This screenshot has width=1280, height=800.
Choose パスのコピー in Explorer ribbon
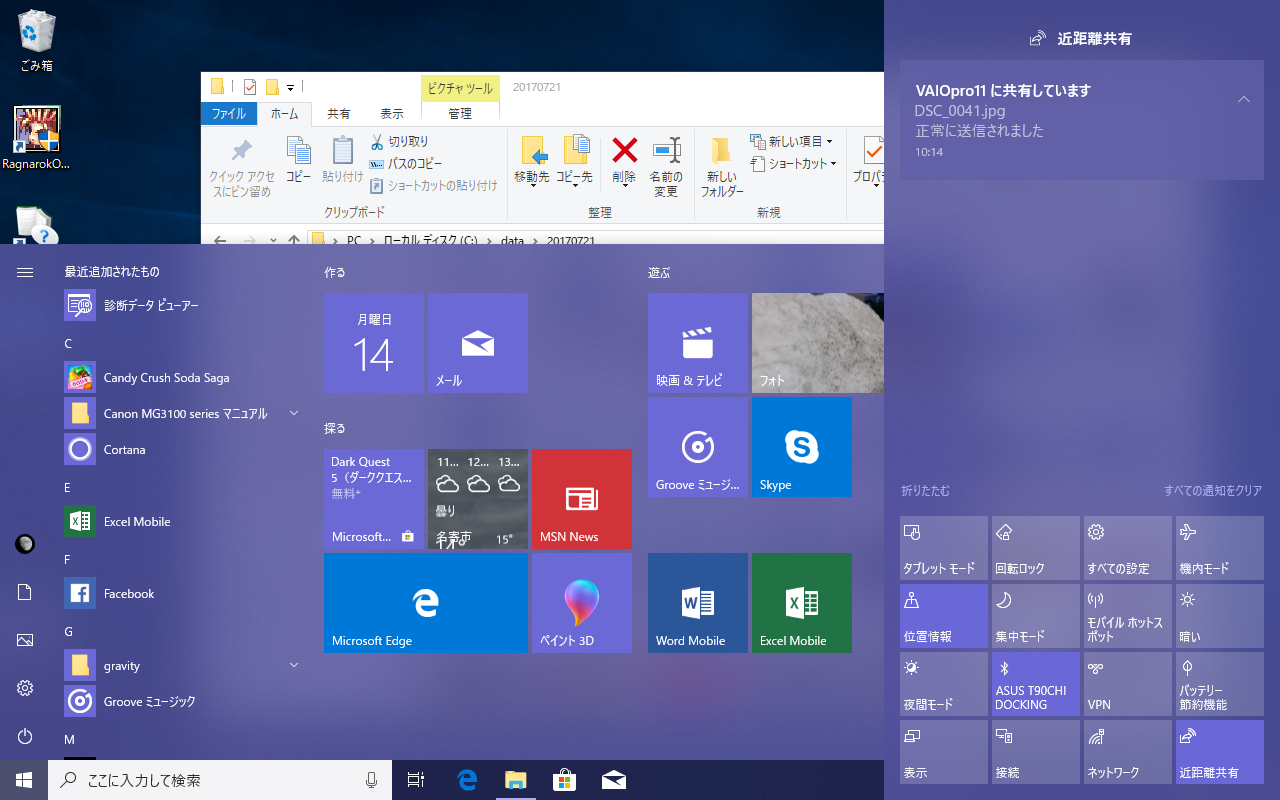pos(406,164)
